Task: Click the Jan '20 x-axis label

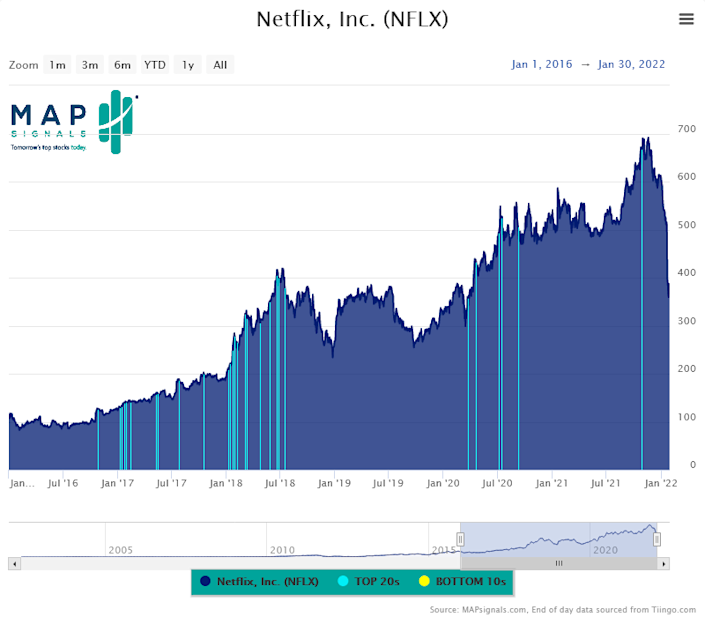Action: tap(443, 483)
